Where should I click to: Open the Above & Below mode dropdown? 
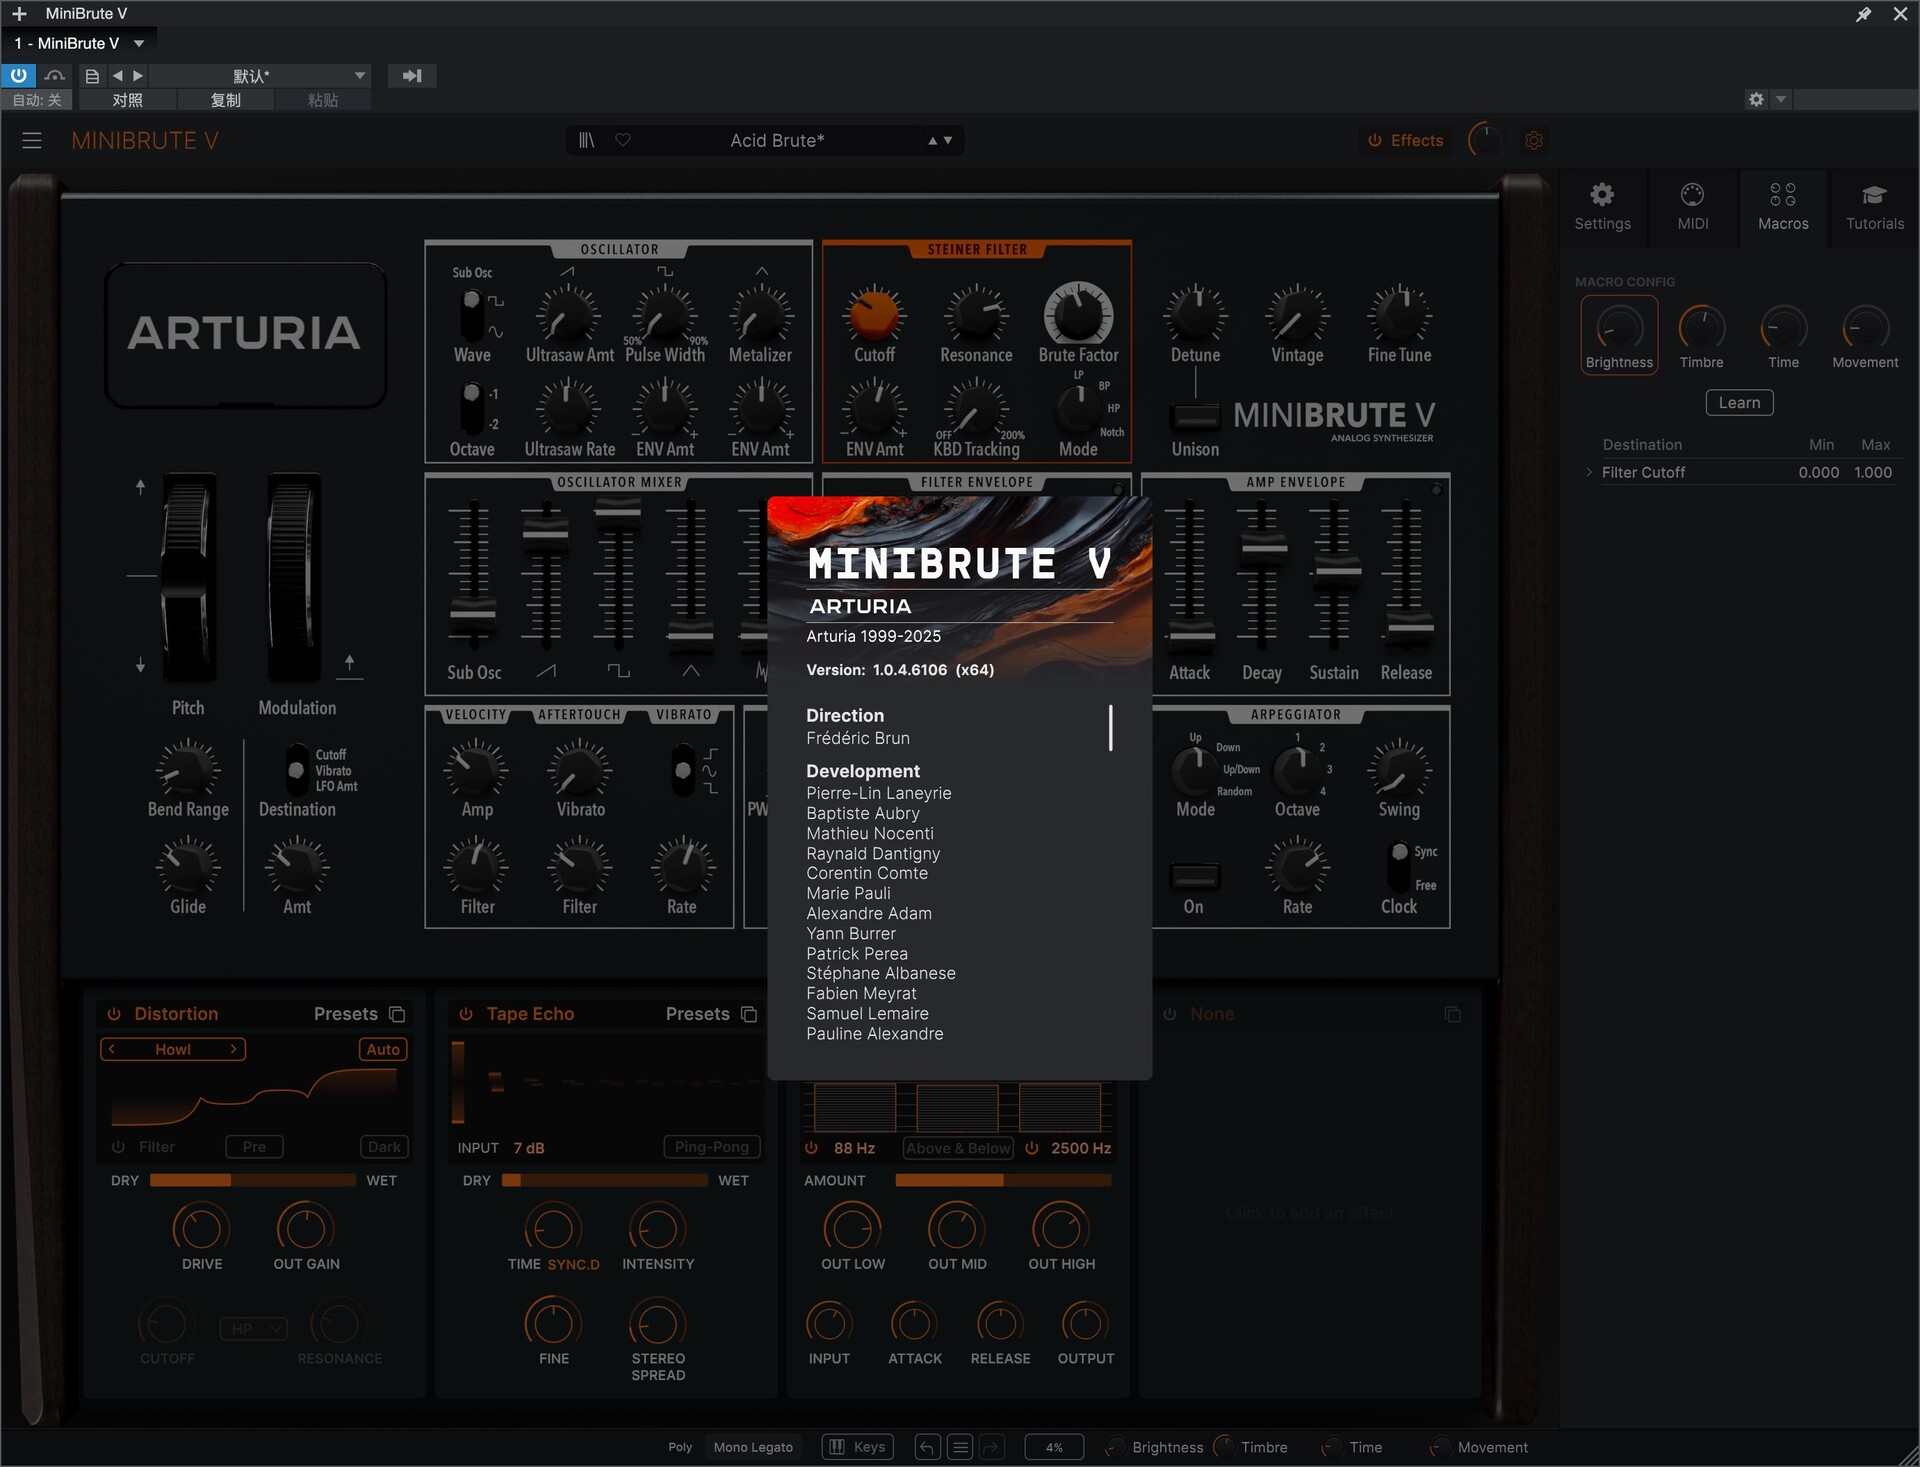point(958,1148)
